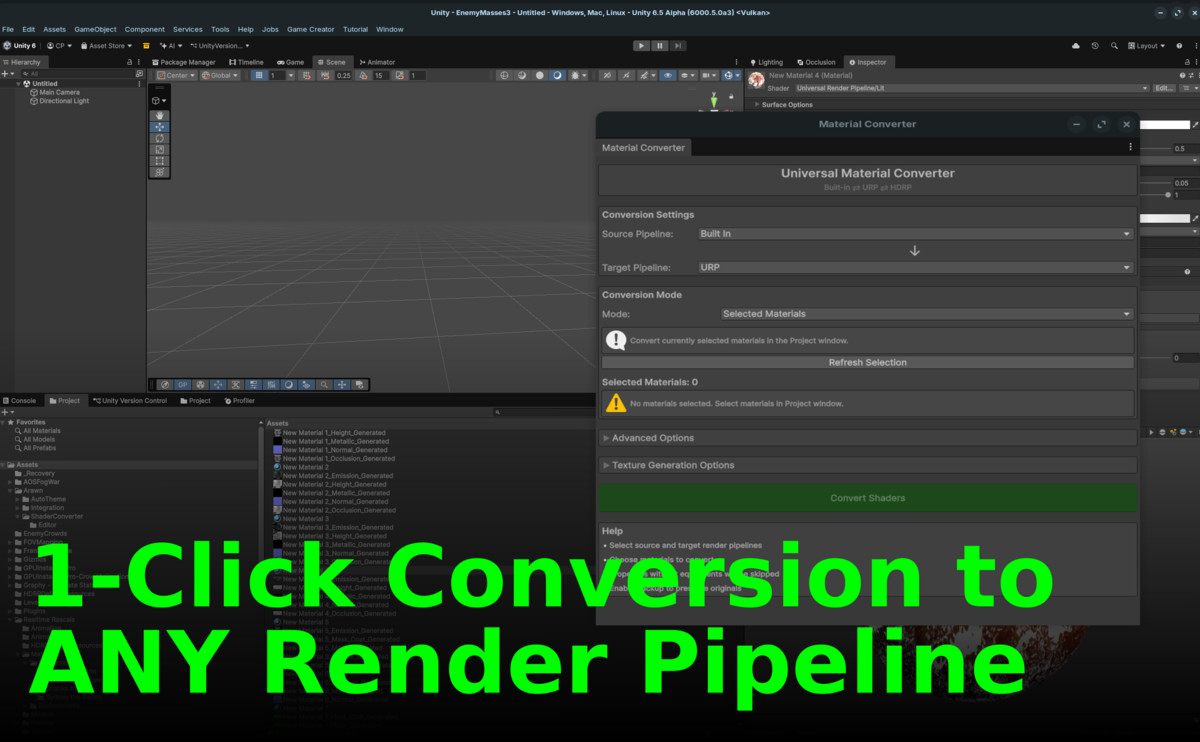
Task: Open the Game Creator menu
Action: pyautogui.click(x=311, y=29)
